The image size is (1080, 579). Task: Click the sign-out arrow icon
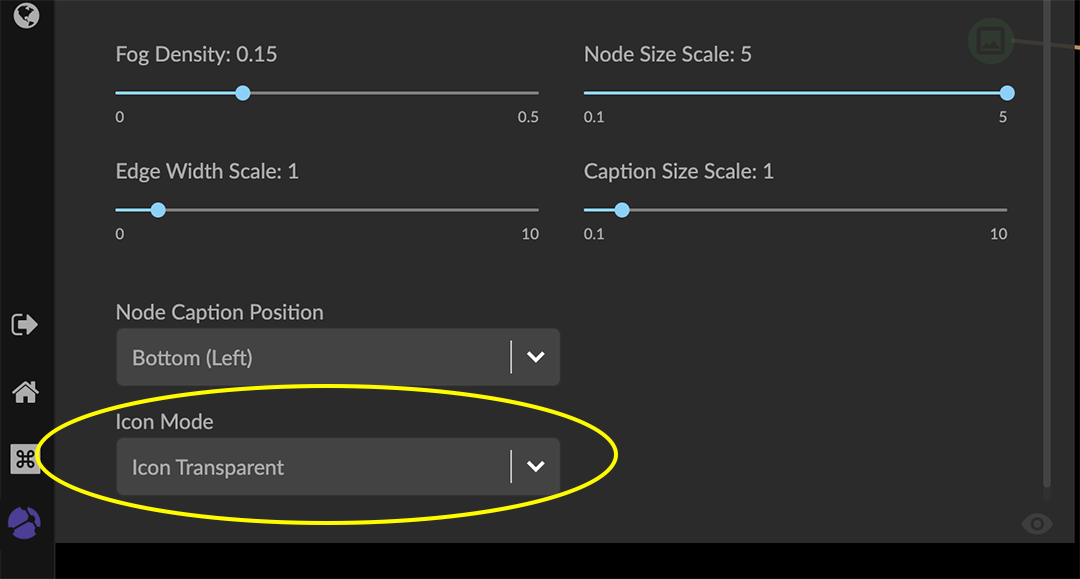(x=24, y=325)
